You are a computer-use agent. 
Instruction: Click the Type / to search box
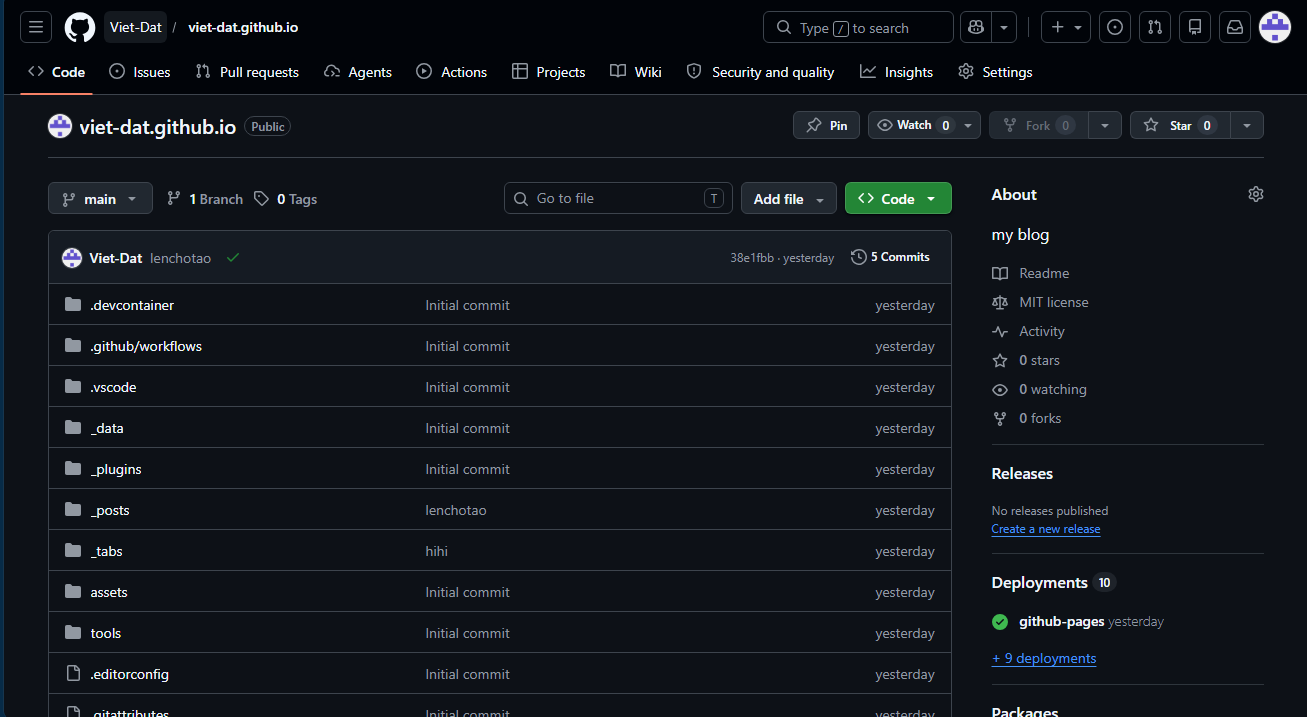[x=858, y=28]
